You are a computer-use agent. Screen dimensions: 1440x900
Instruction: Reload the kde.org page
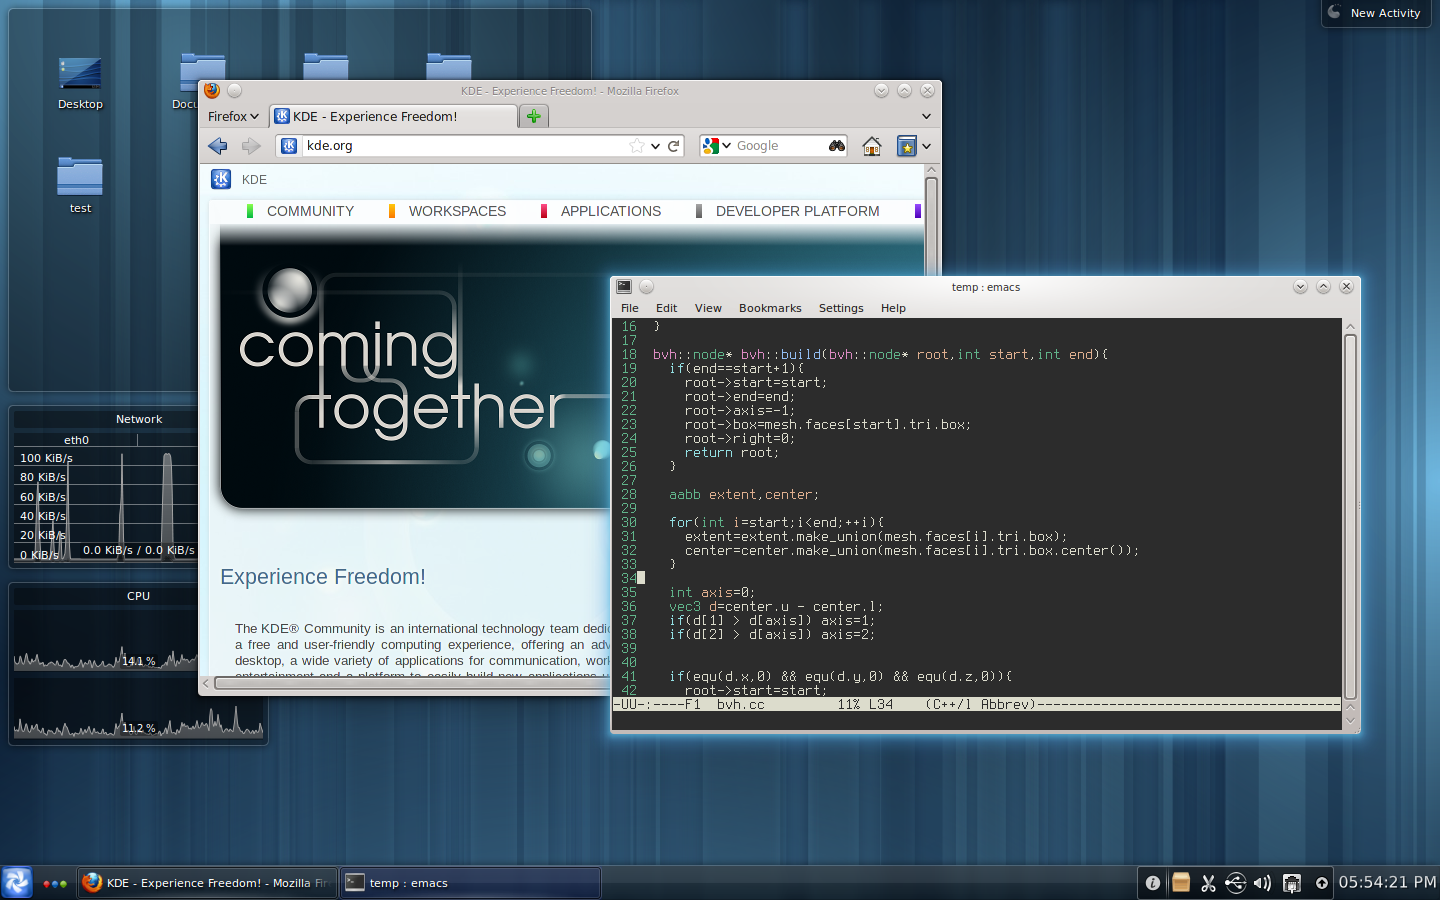pyautogui.click(x=674, y=146)
